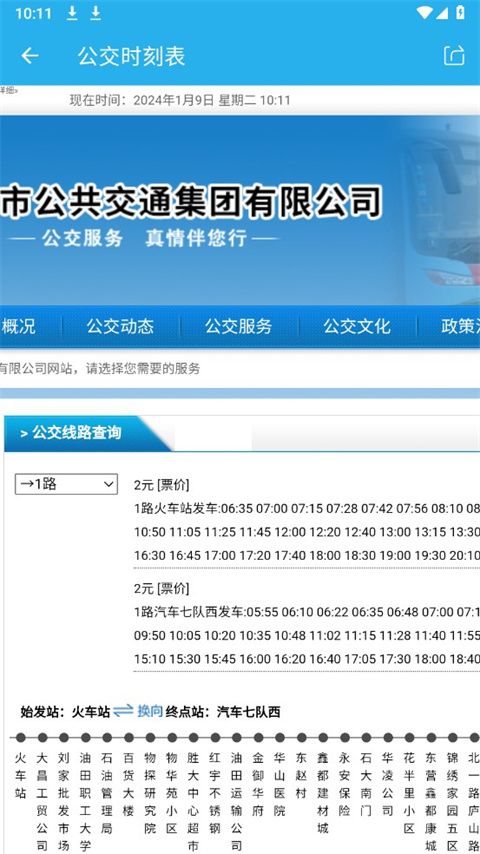Select the 鑫都建材城 stop dot
Screen dimensions: 480x854
323,738
